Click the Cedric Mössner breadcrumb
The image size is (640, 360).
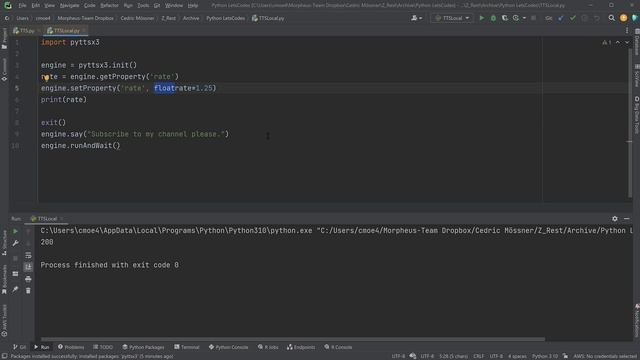point(137,18)
